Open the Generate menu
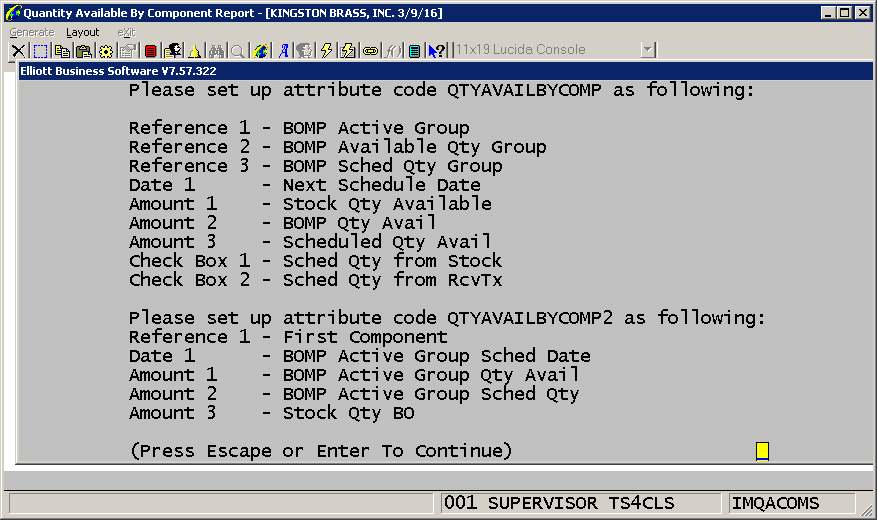The image size is (877, 520). [x=32, y=32]
